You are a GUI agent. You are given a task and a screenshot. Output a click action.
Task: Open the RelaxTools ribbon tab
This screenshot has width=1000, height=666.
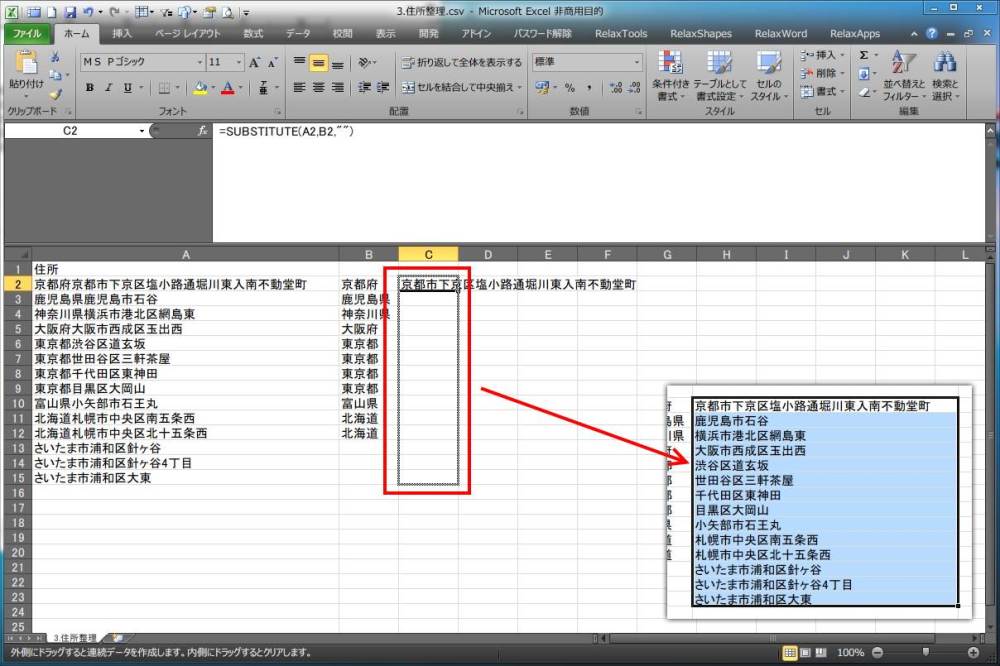coord(620,33)
